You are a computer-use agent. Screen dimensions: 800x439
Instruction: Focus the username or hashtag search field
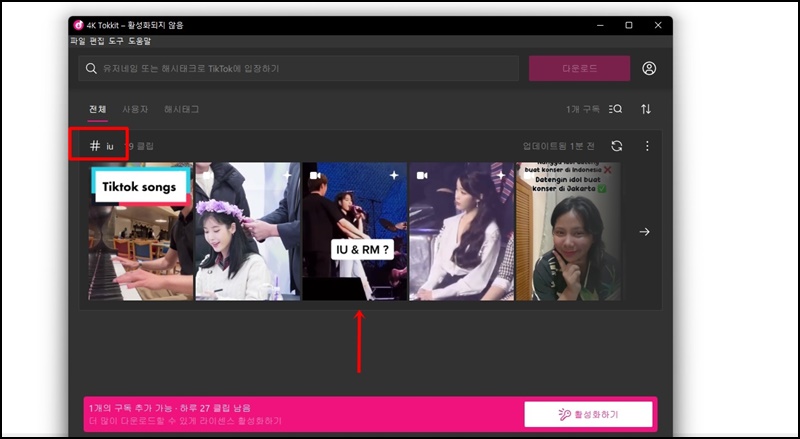point(298,68)
